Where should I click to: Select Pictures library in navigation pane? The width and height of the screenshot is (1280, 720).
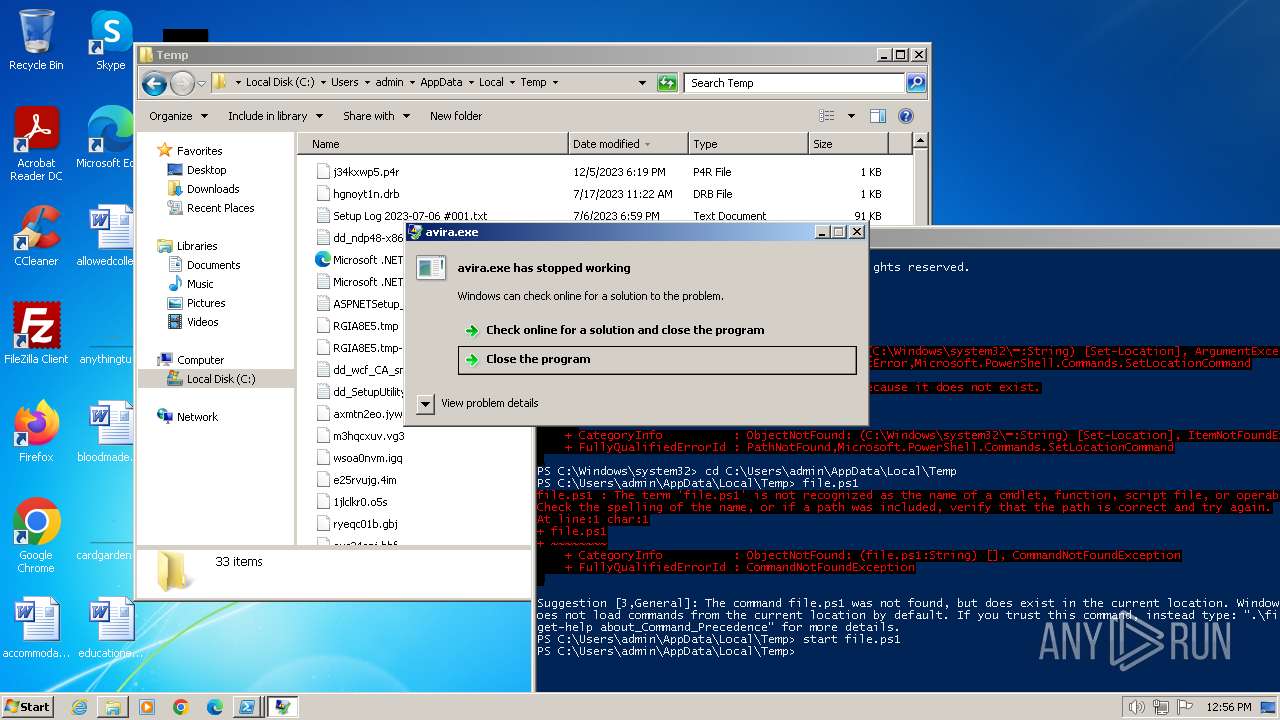click(206, 303)
